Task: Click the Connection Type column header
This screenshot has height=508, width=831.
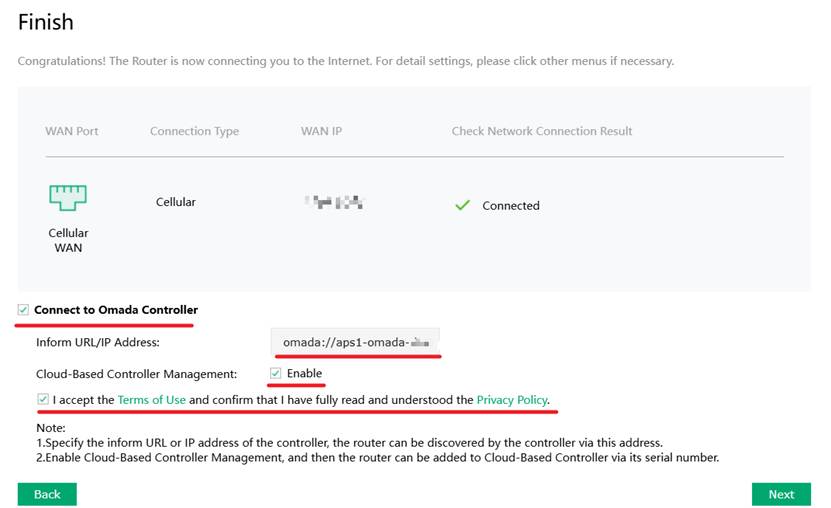Action: click(x=194, y=131)
